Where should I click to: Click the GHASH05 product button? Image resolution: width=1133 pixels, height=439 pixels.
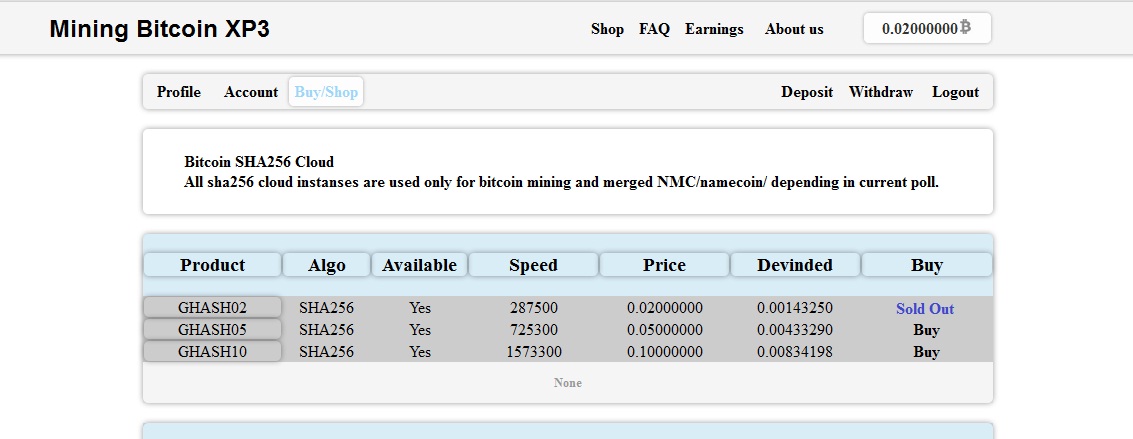(x=212, y=330)
